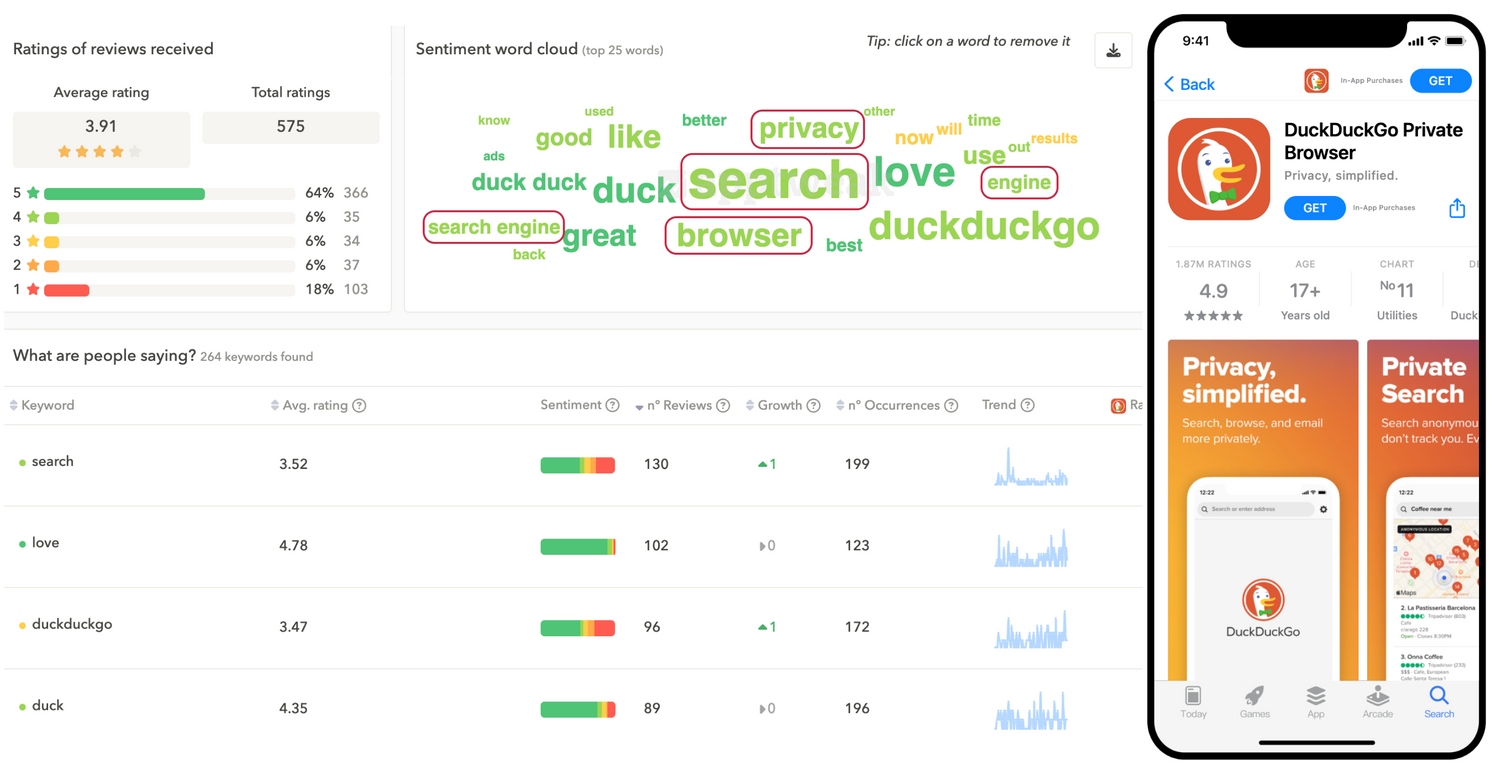Remove 'ads' from the word cloud
This screenshot has width=1500, height=774.
[494, 156]
